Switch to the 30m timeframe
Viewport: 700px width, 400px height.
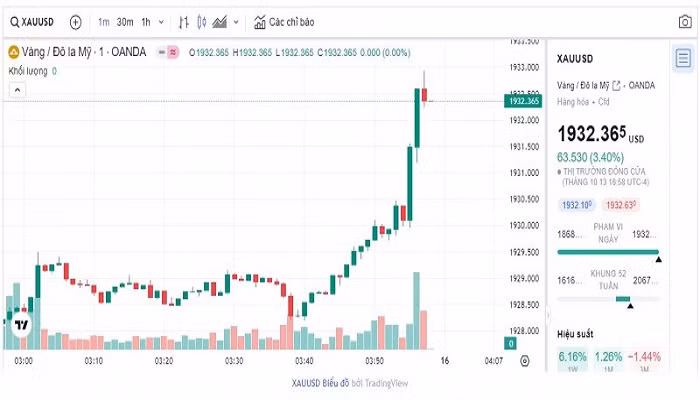125,21
